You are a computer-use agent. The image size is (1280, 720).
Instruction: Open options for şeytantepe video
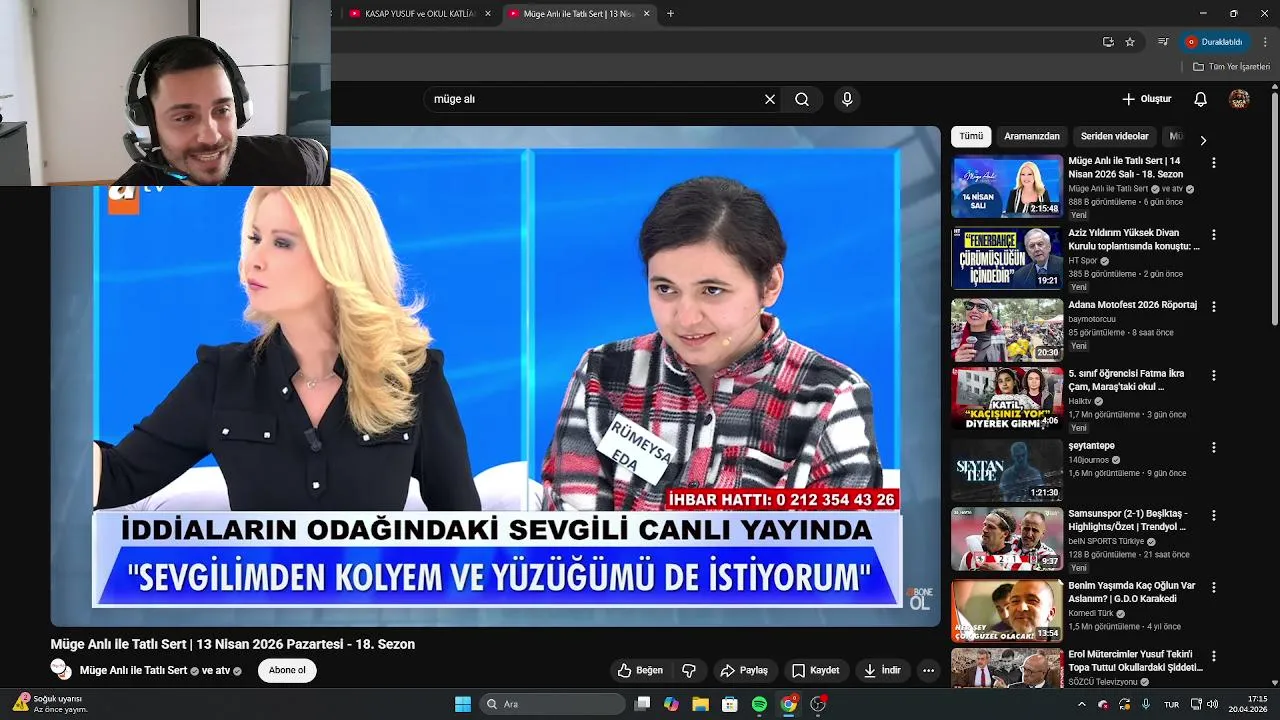pyautogui.click(x=1214, y=447)
